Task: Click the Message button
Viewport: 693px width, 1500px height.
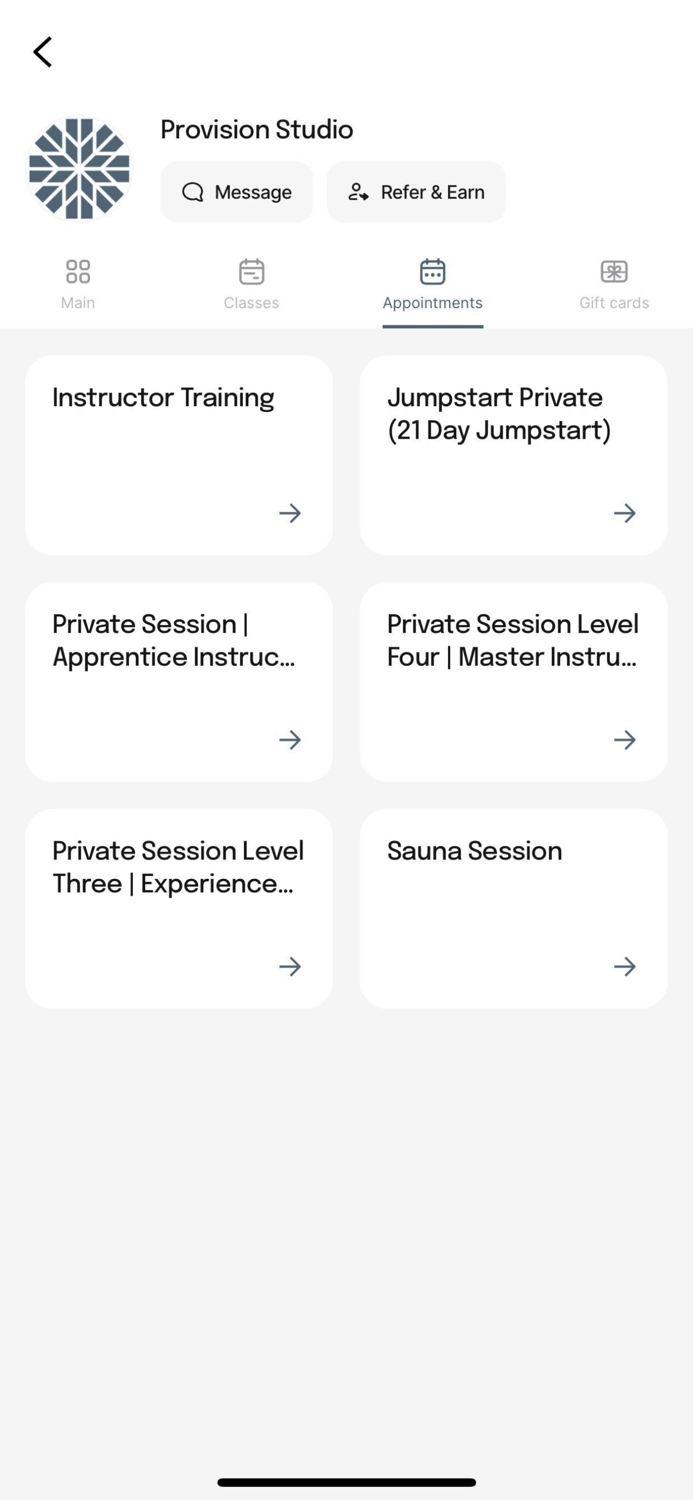Action: click(236, 191)
